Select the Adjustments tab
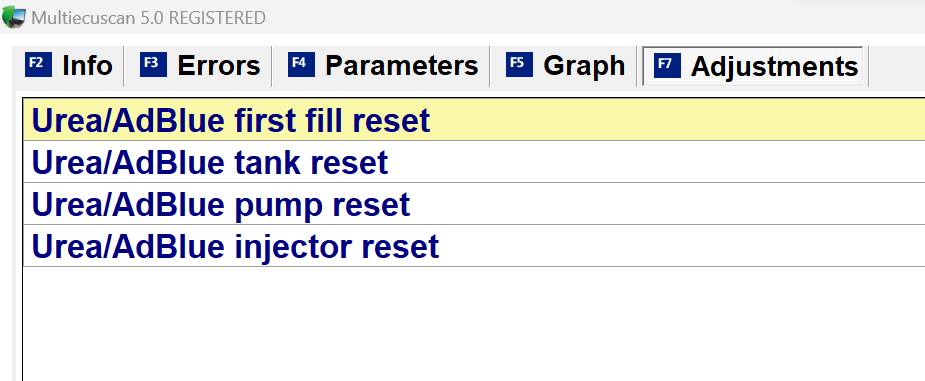The image size is (925, 381). (753, 65)
